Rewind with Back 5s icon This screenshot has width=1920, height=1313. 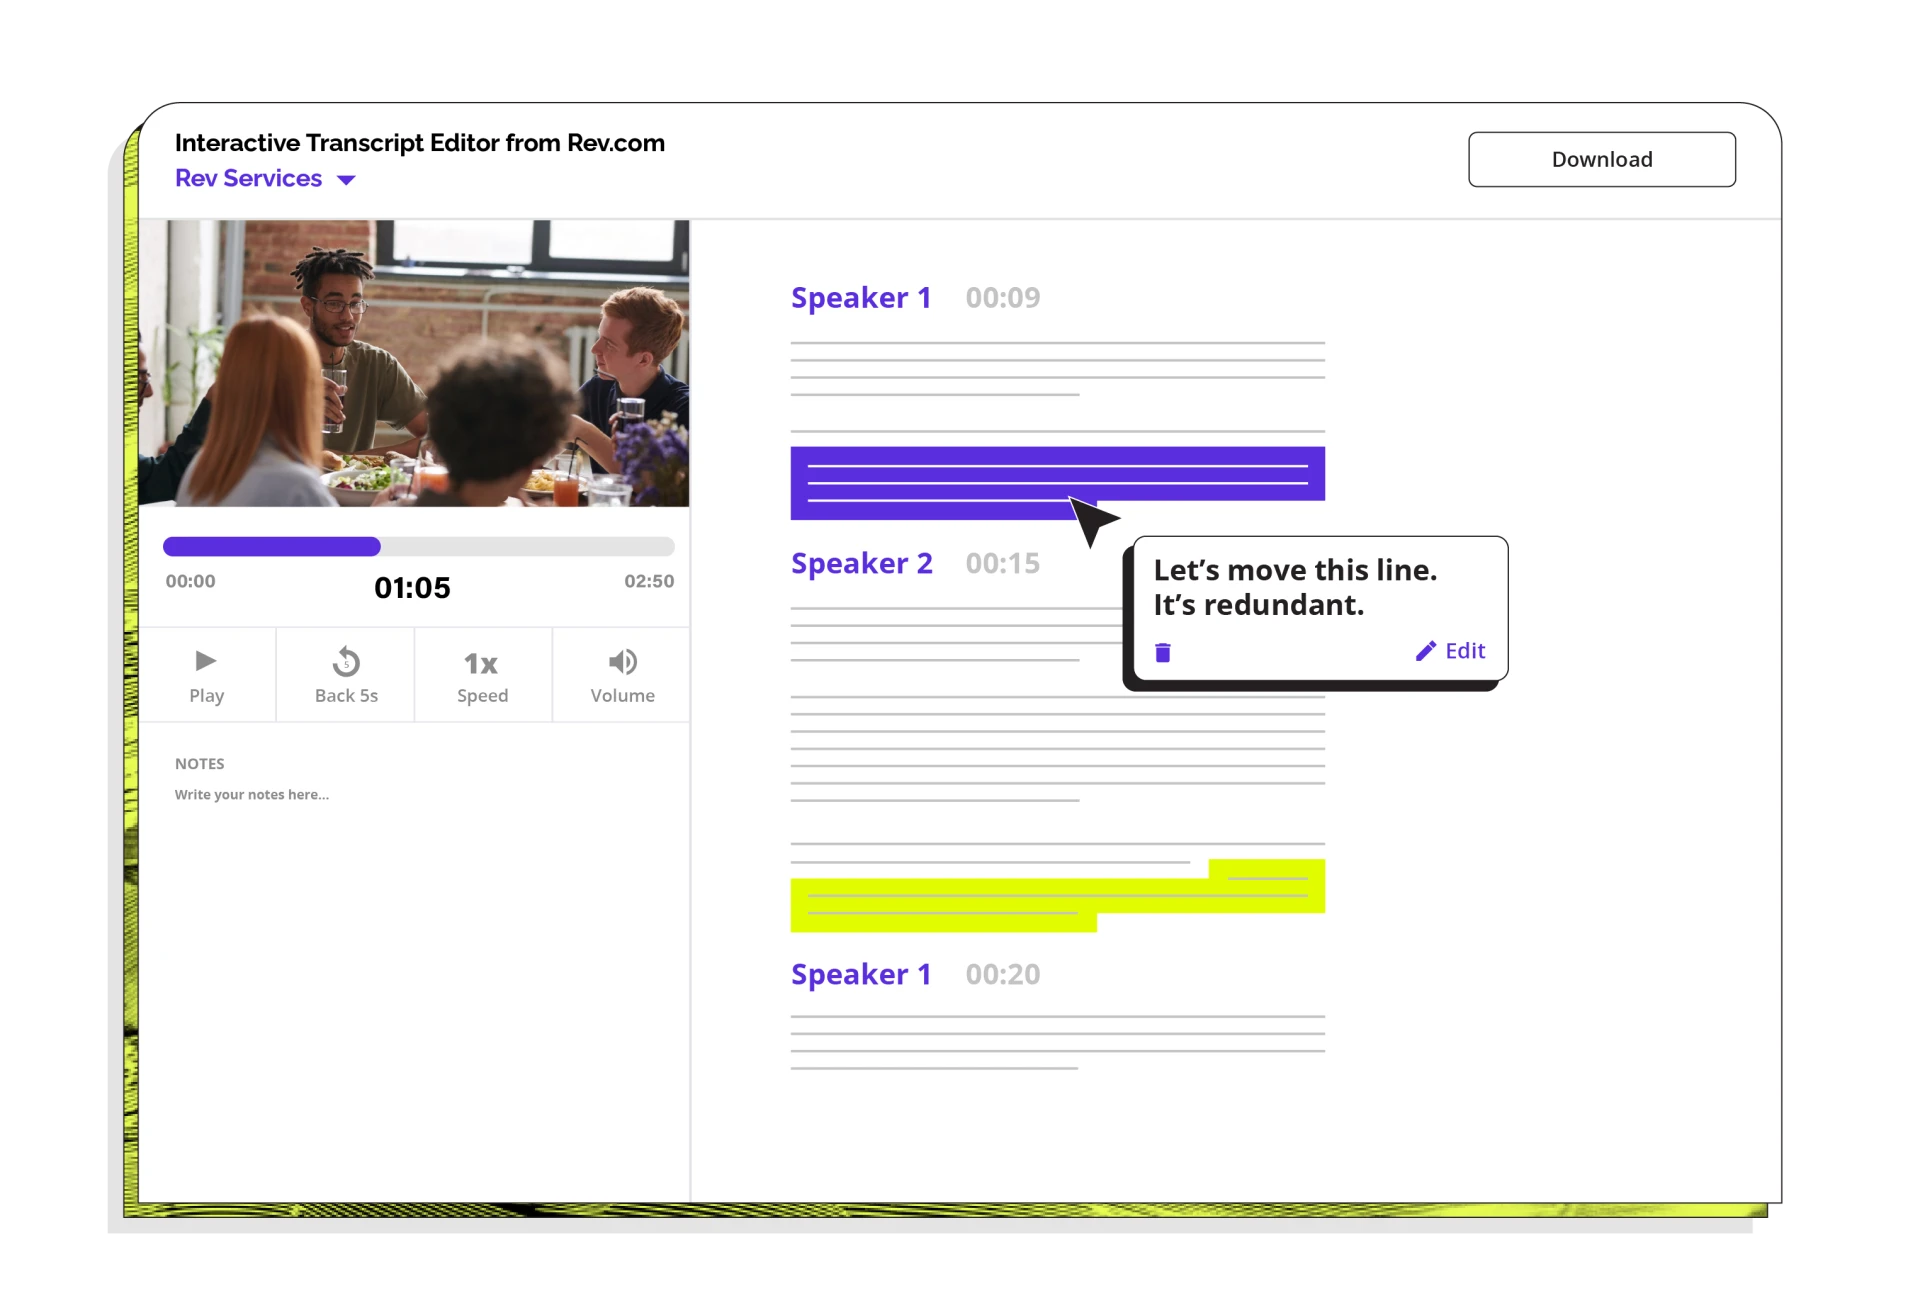click(346, 663)
